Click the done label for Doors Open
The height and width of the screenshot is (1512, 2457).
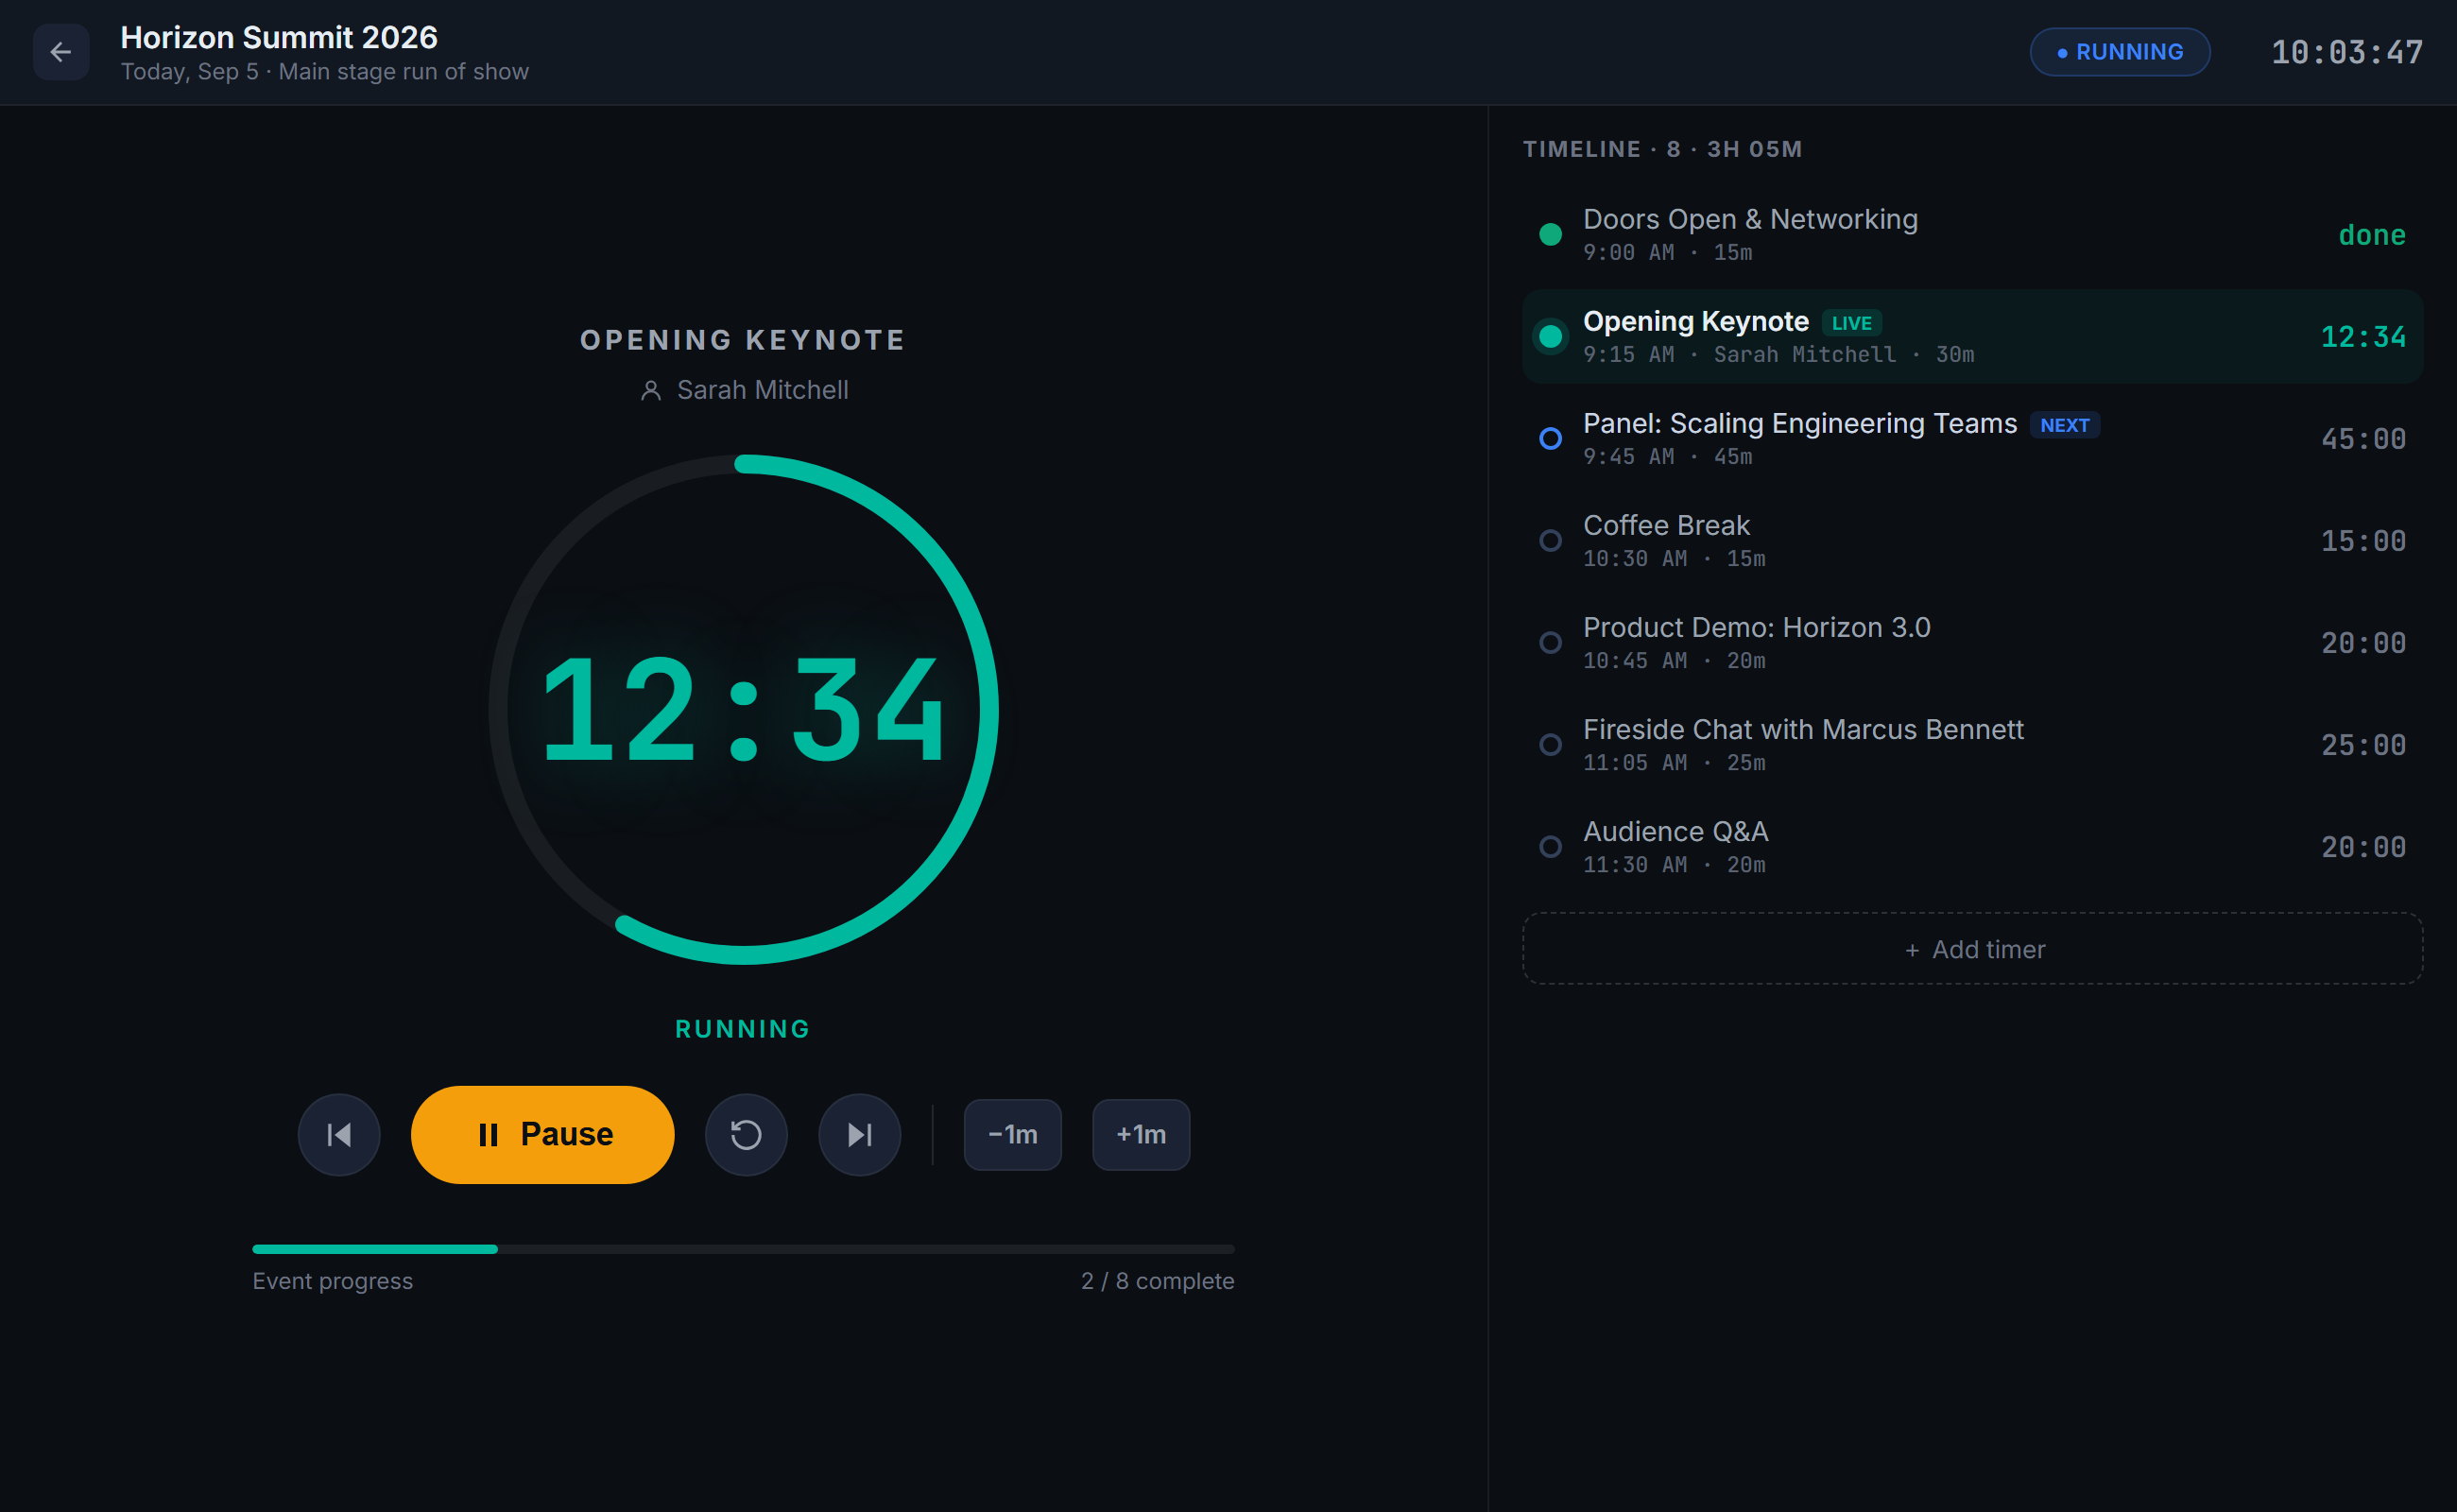[x=2371, y=235]
